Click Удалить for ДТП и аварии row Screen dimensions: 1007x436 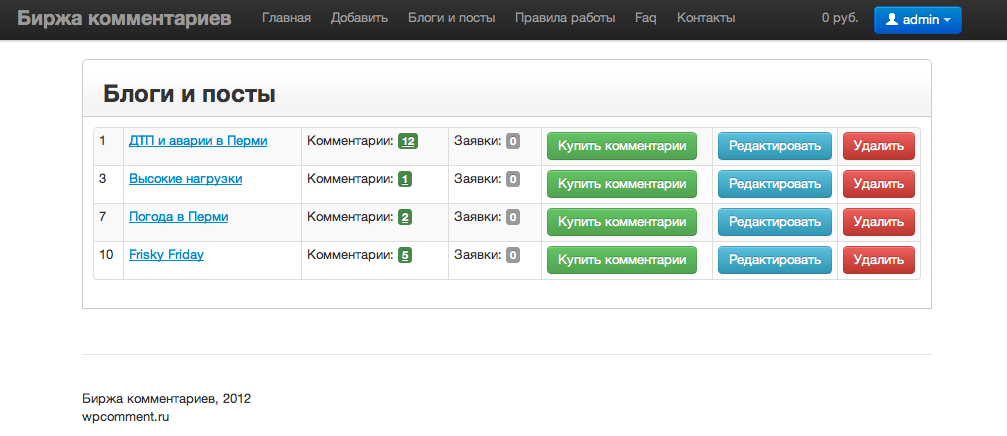point(879,146)
